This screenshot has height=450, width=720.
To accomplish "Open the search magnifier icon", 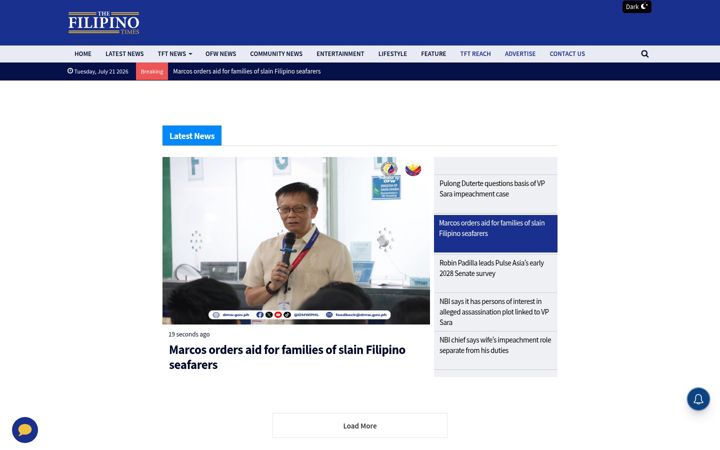I will (645, 54).
